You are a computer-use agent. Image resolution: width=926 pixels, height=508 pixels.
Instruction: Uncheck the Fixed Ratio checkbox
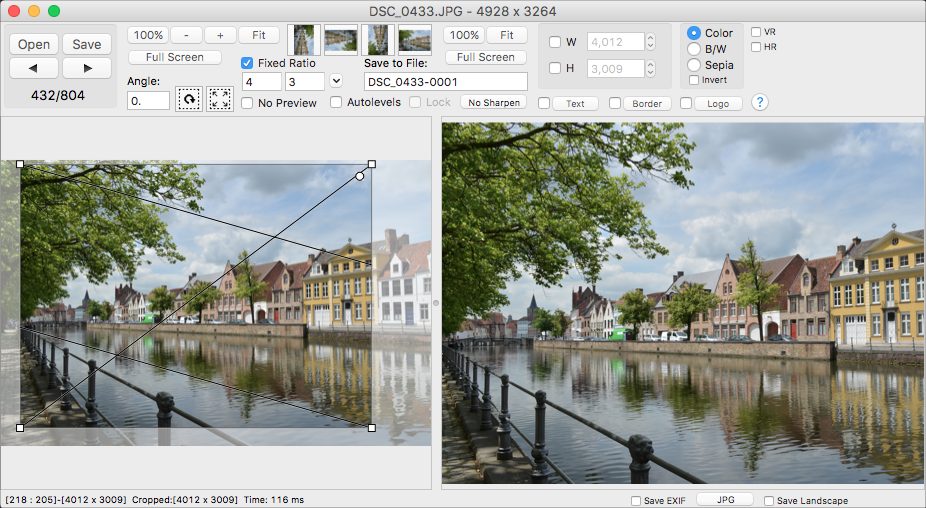click(x=247, y=63)
